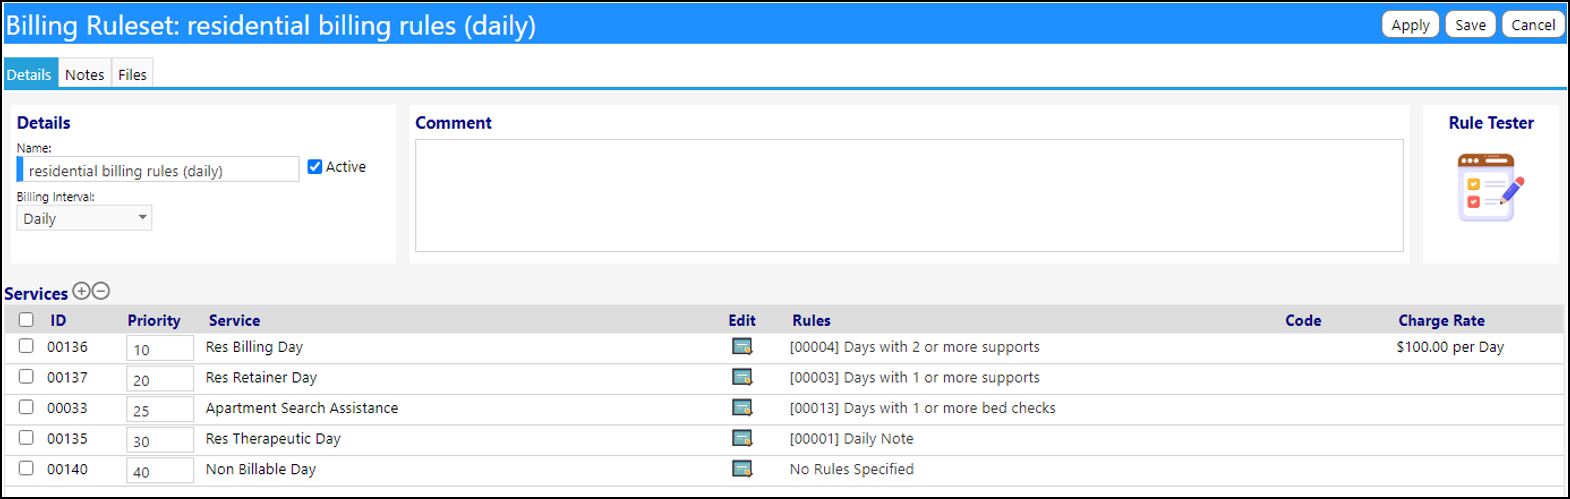Click the '$100.00 per Day' charge rate
Viewport: 1570px width, 499px height.
pos(1450,347)
